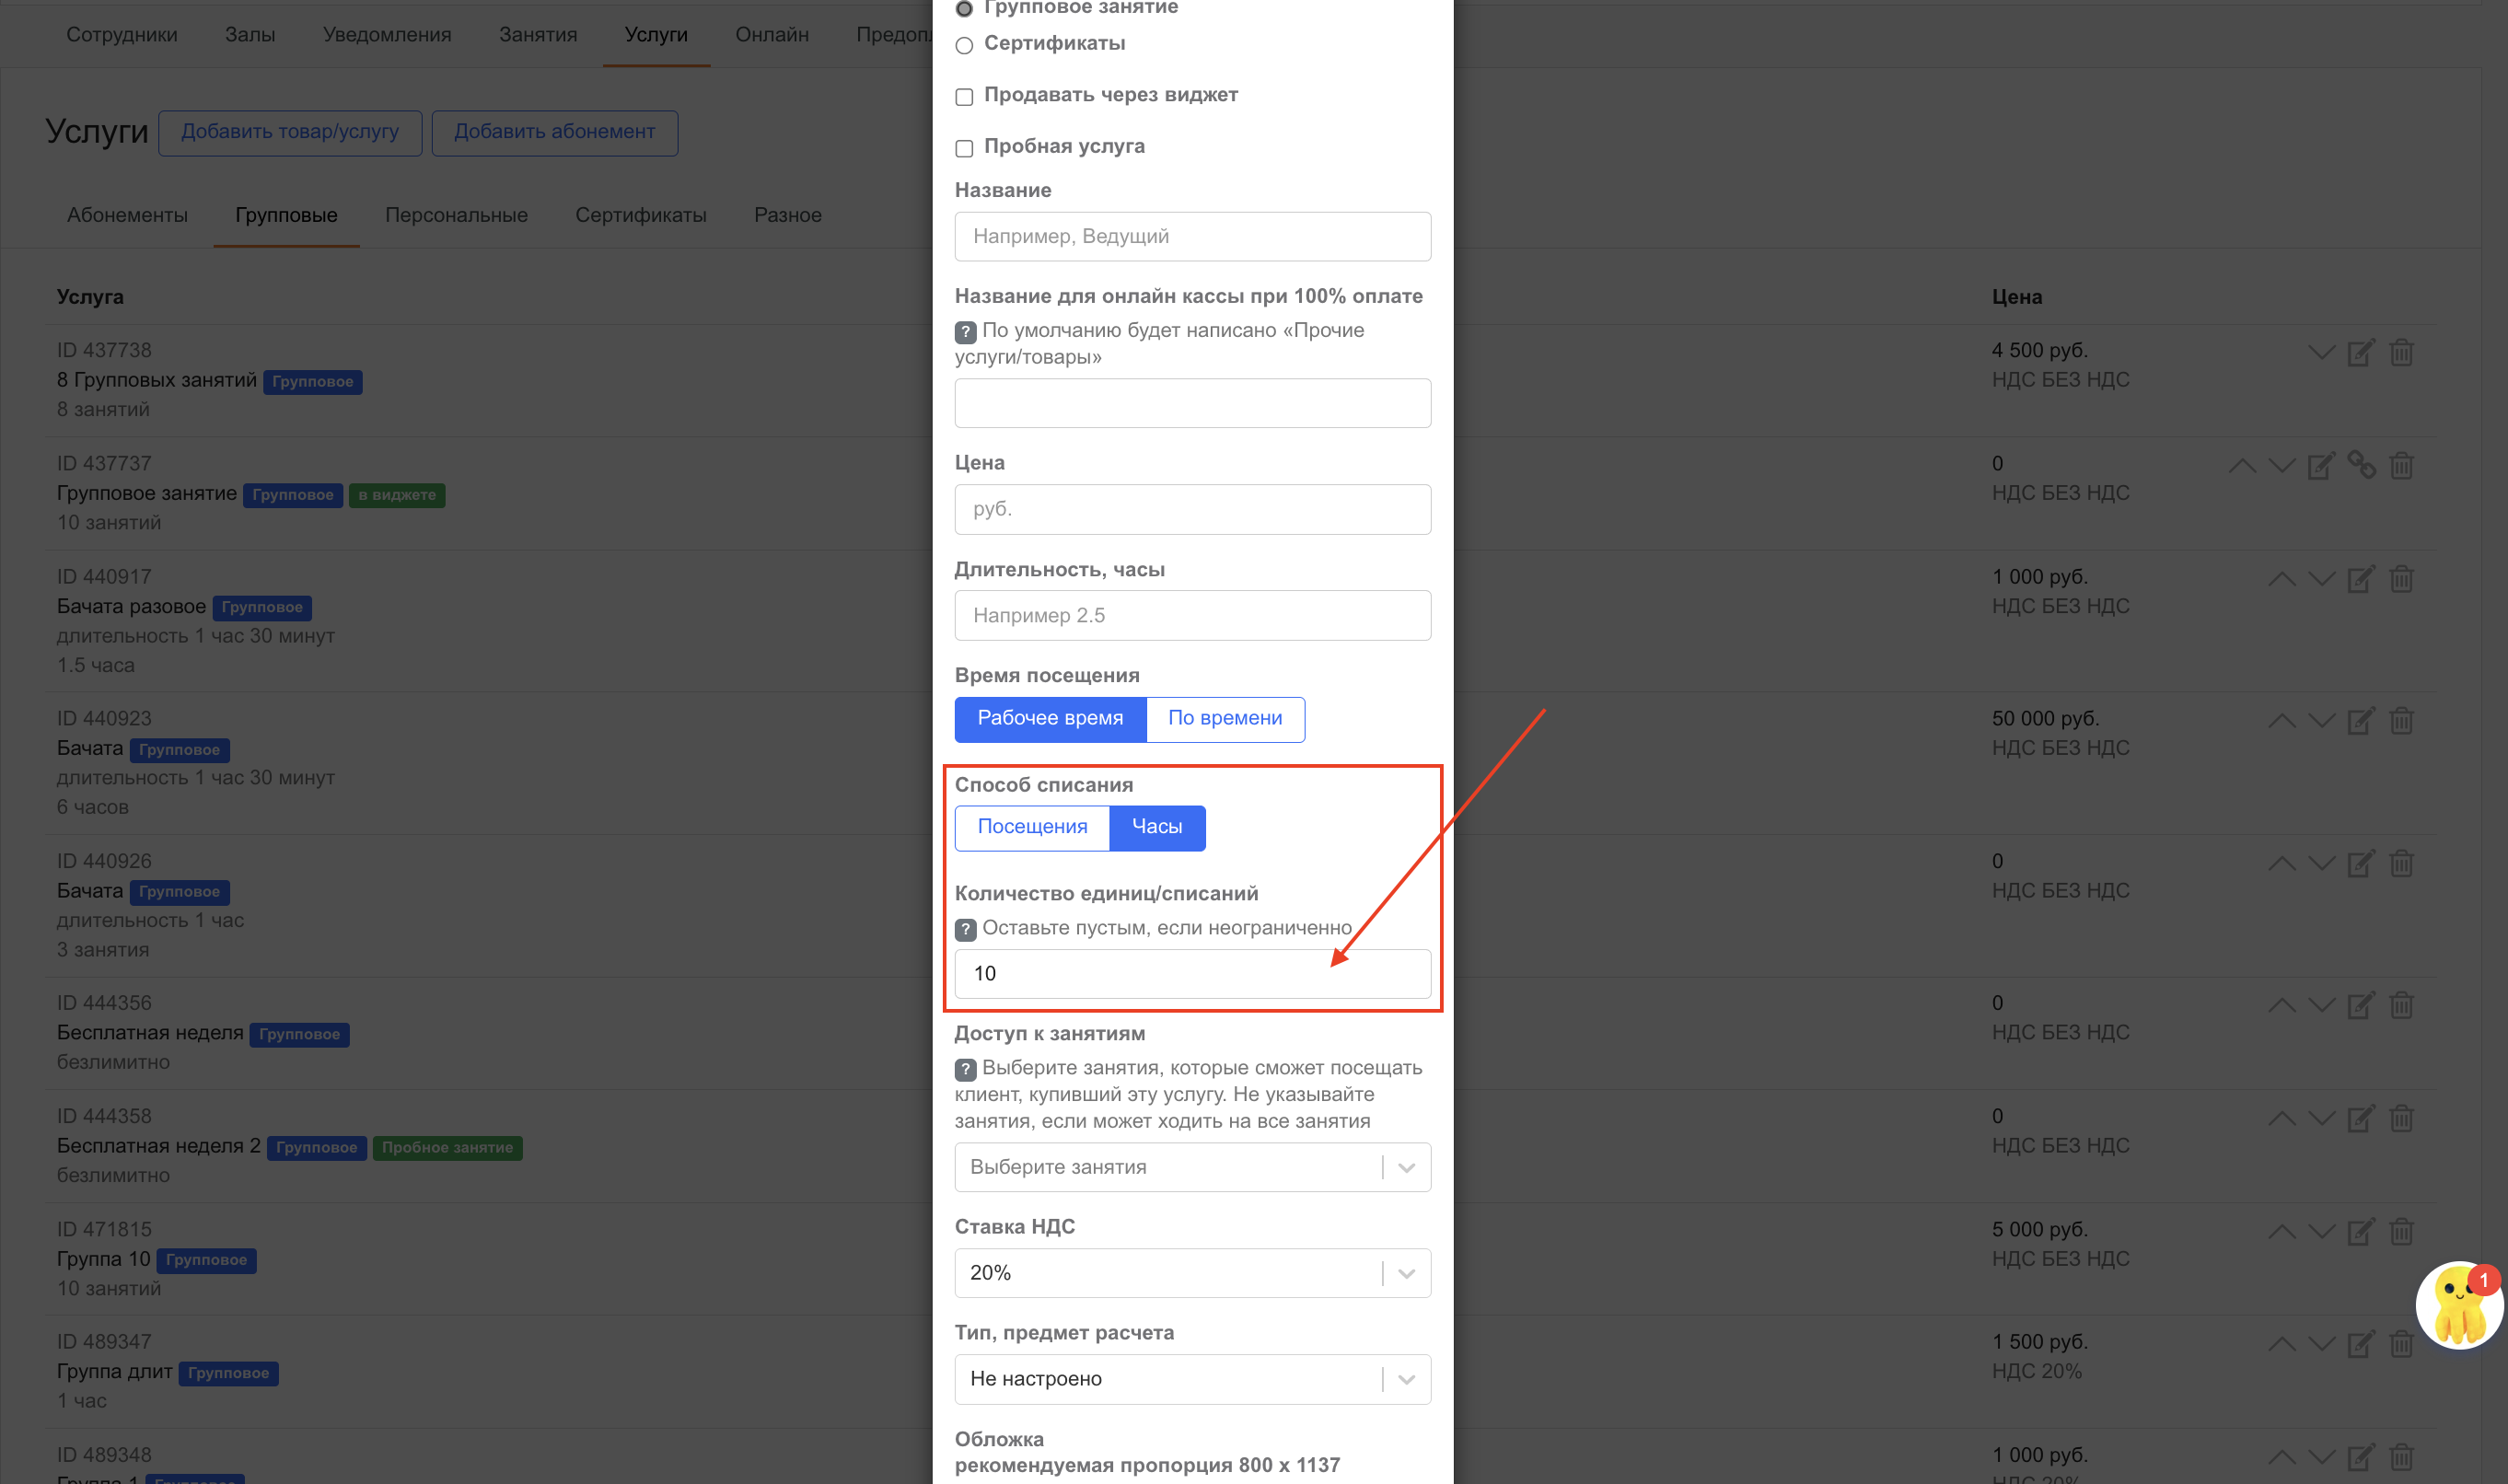Switch to the 'Персональные' tab

click(x=456, y=215)
